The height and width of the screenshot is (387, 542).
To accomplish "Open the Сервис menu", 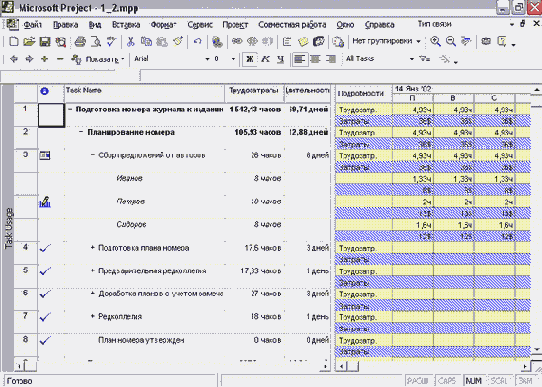I will point(200,25).
